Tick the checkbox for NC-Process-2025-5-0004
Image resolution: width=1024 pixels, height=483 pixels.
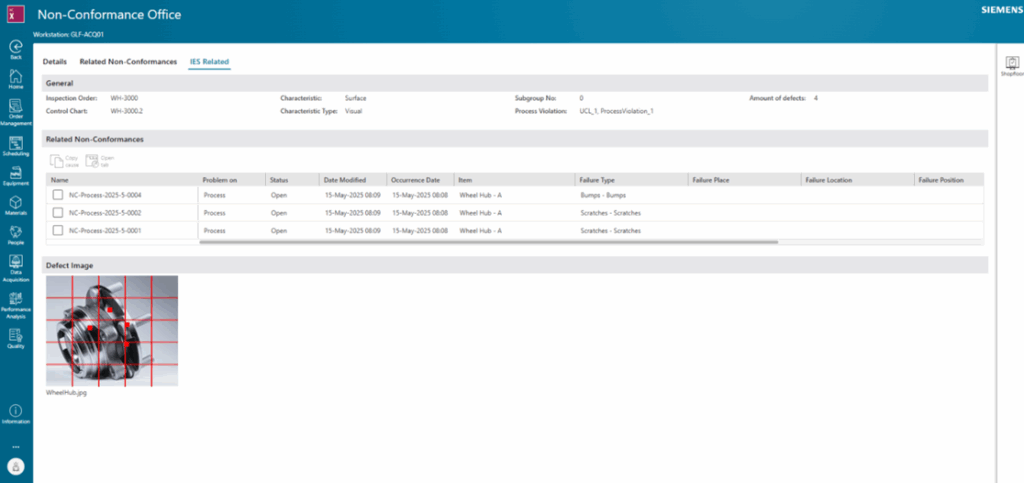pyautogui.click(x=58, y=195)
